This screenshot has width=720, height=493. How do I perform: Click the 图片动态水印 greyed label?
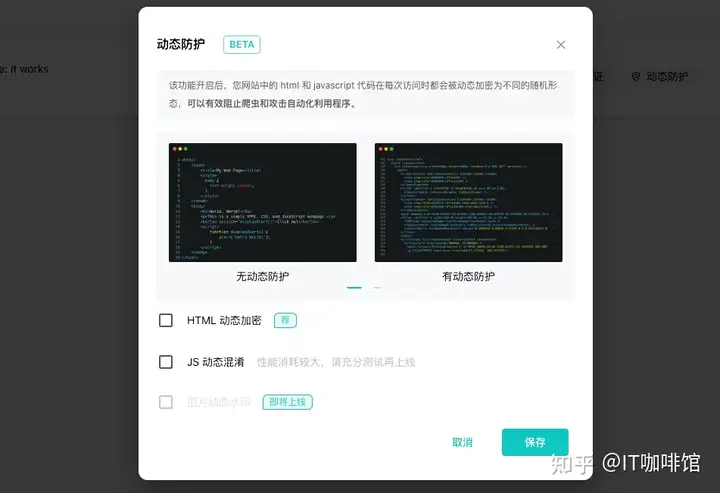click(219, 402)
